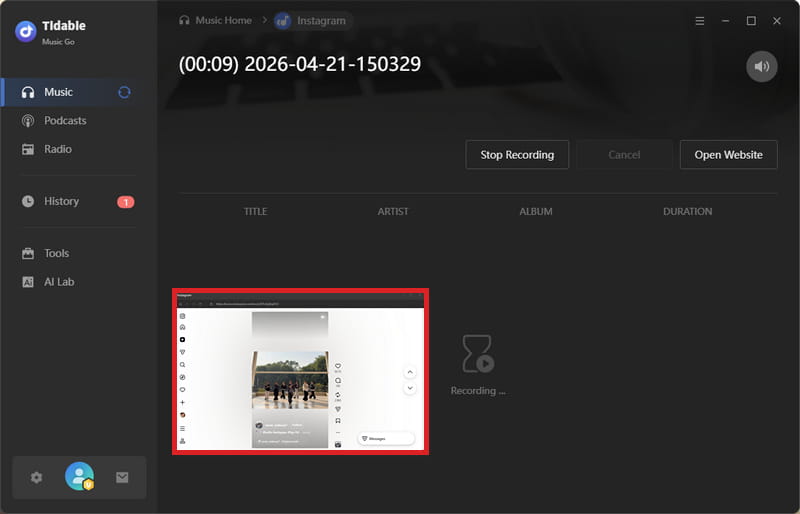Click the Radio icon in sidebar
Image resolution: width=800 pixels, height=514 pixels.
[28, 150]
